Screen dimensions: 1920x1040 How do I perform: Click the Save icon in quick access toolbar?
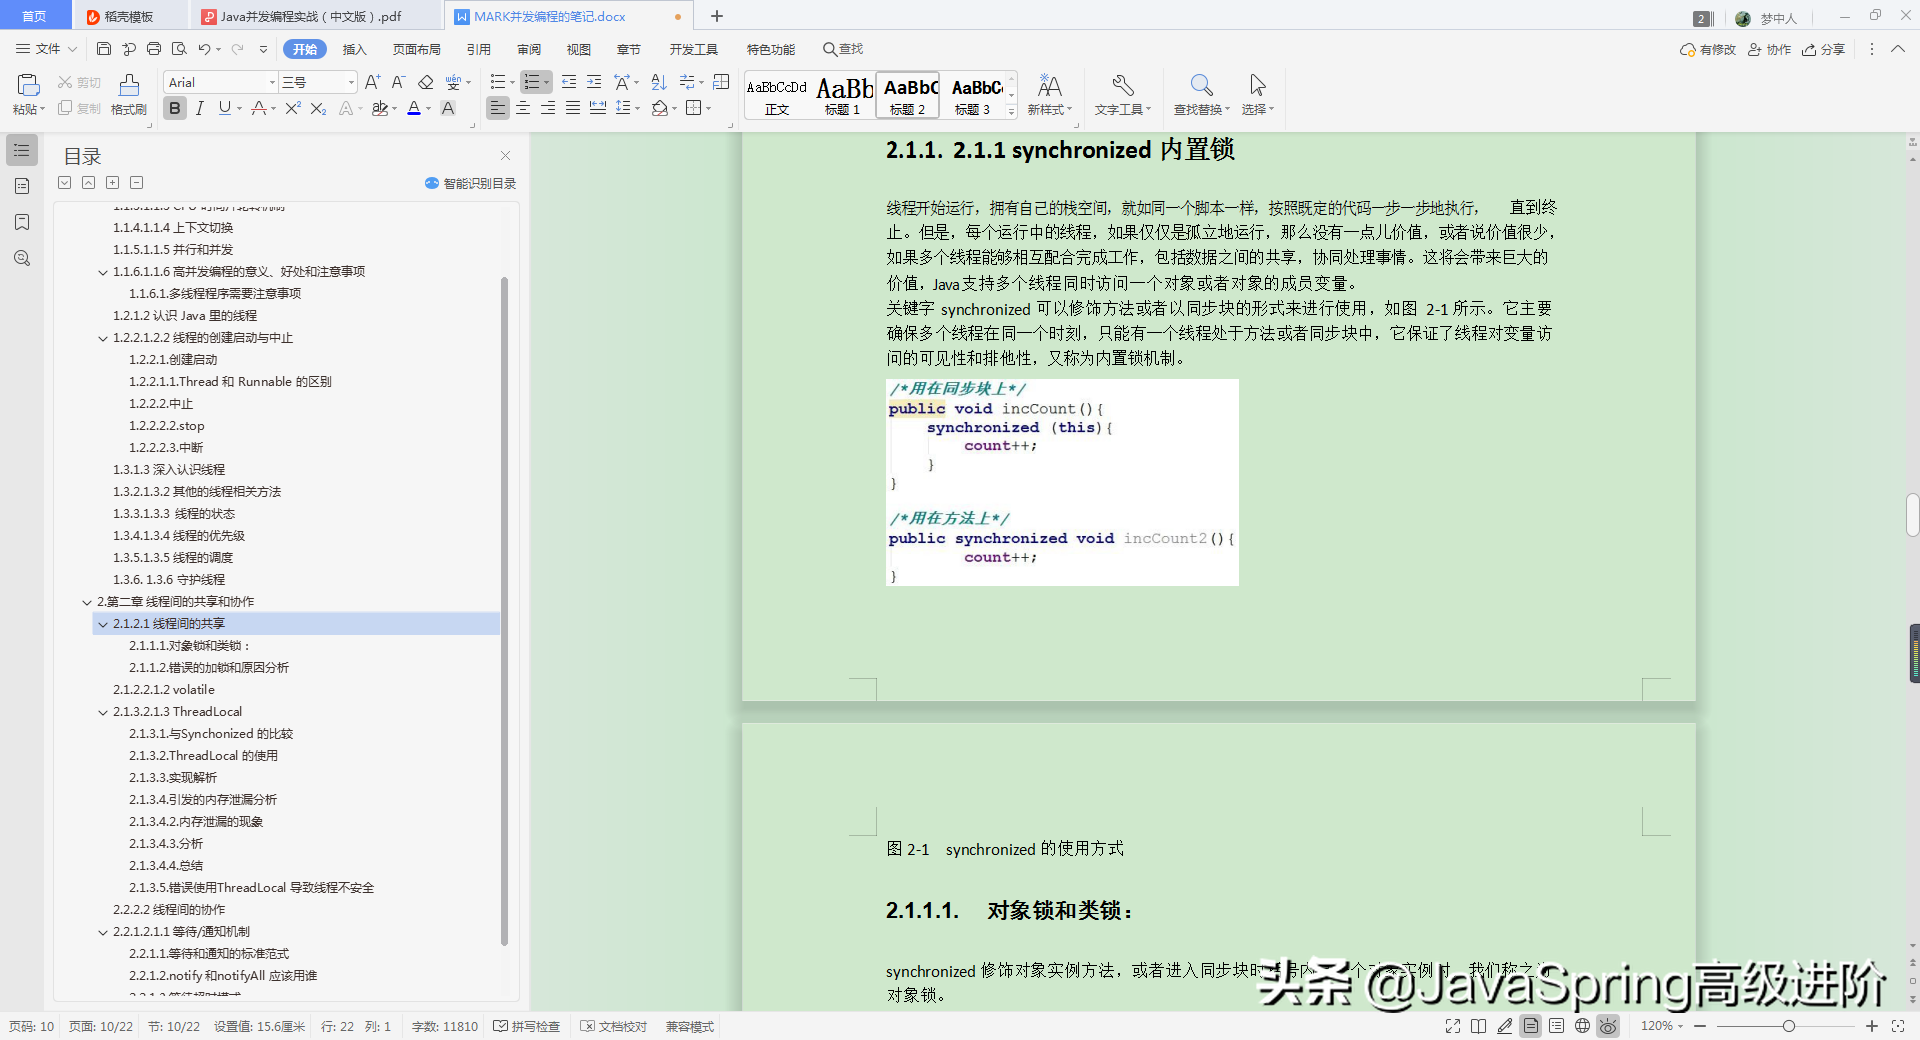pos(104,49)
